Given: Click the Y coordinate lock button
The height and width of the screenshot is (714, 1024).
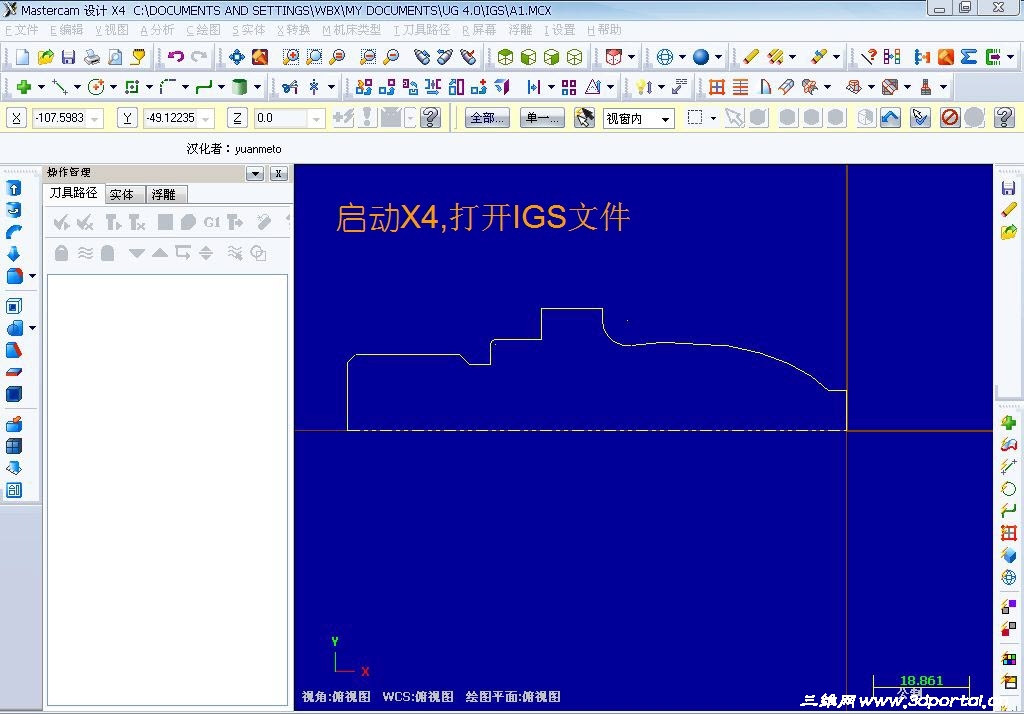Looking at the screenshot, I should [127, 118].
